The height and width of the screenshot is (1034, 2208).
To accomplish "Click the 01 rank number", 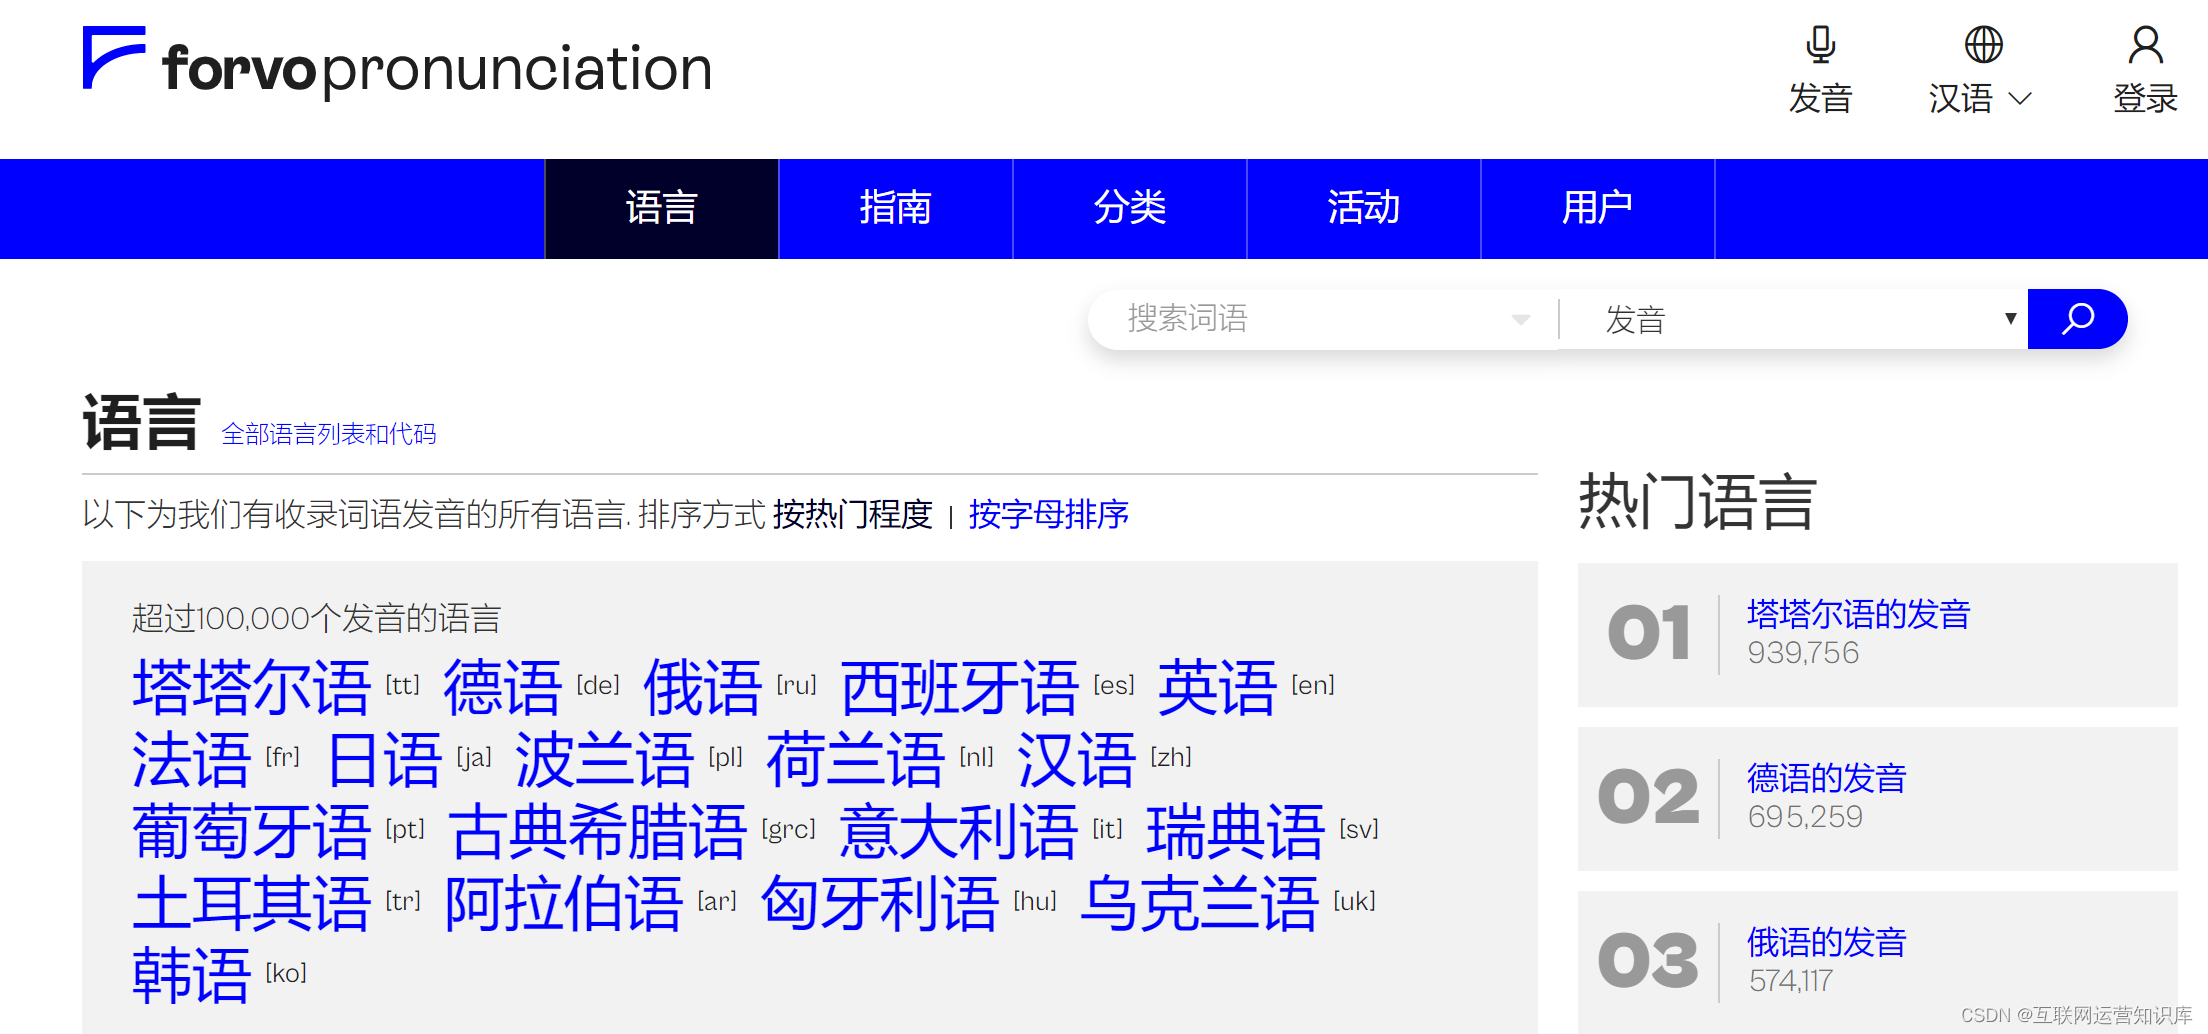I will [x=1649, y=633].
